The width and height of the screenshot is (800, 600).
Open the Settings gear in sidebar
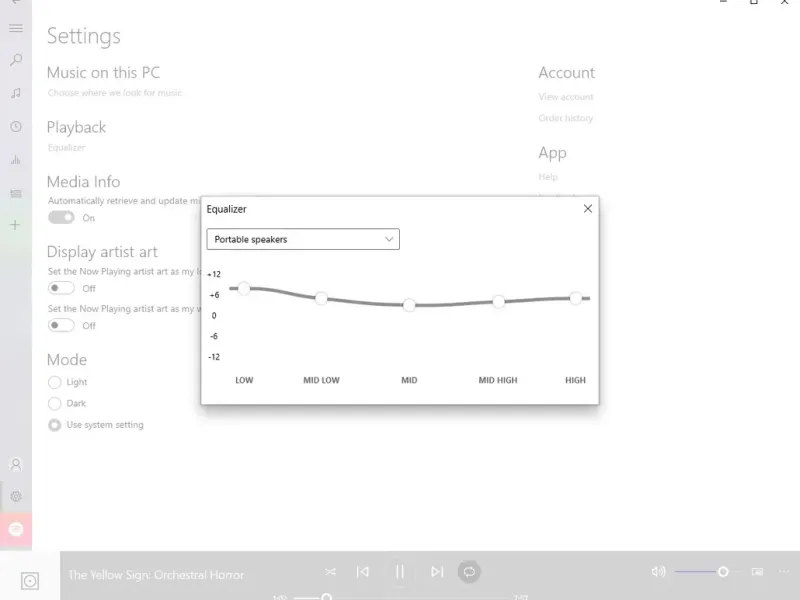(16, 496)
